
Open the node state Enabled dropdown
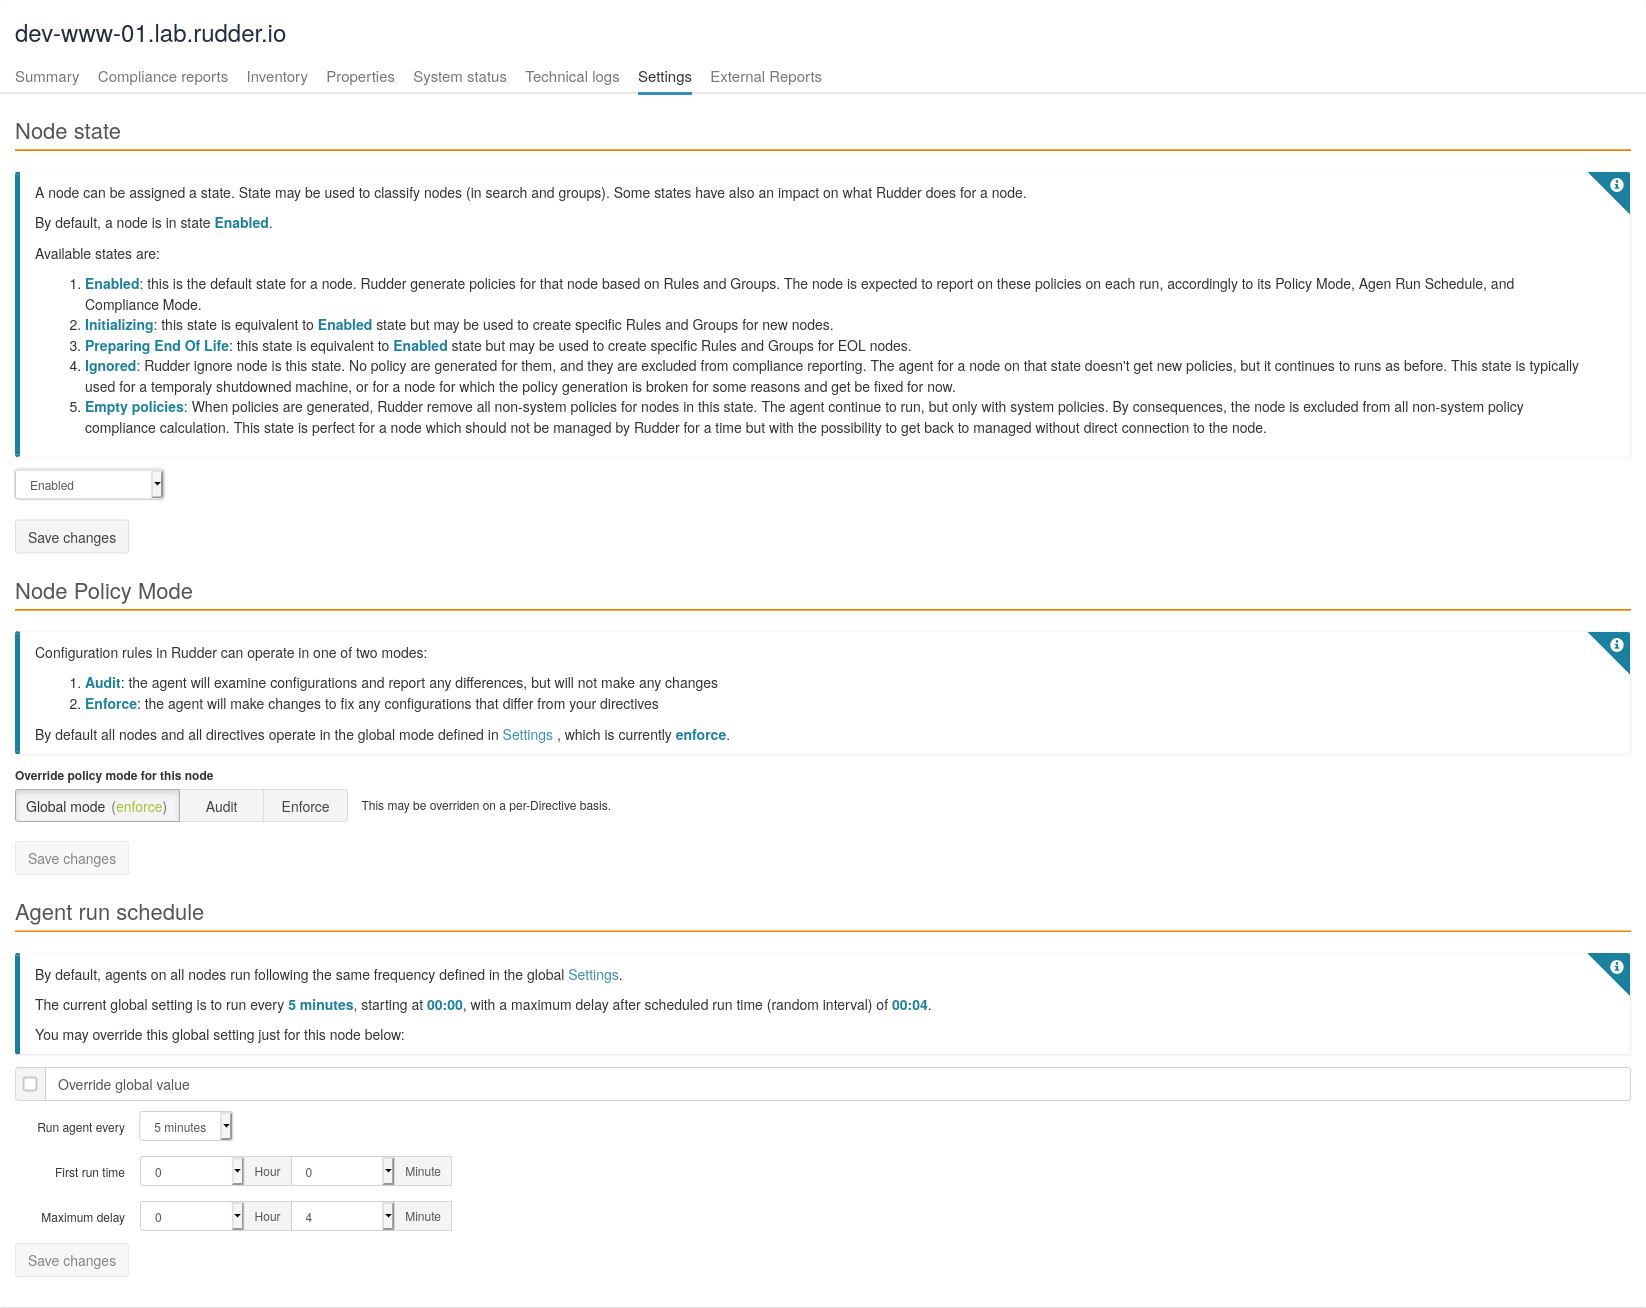89,485
